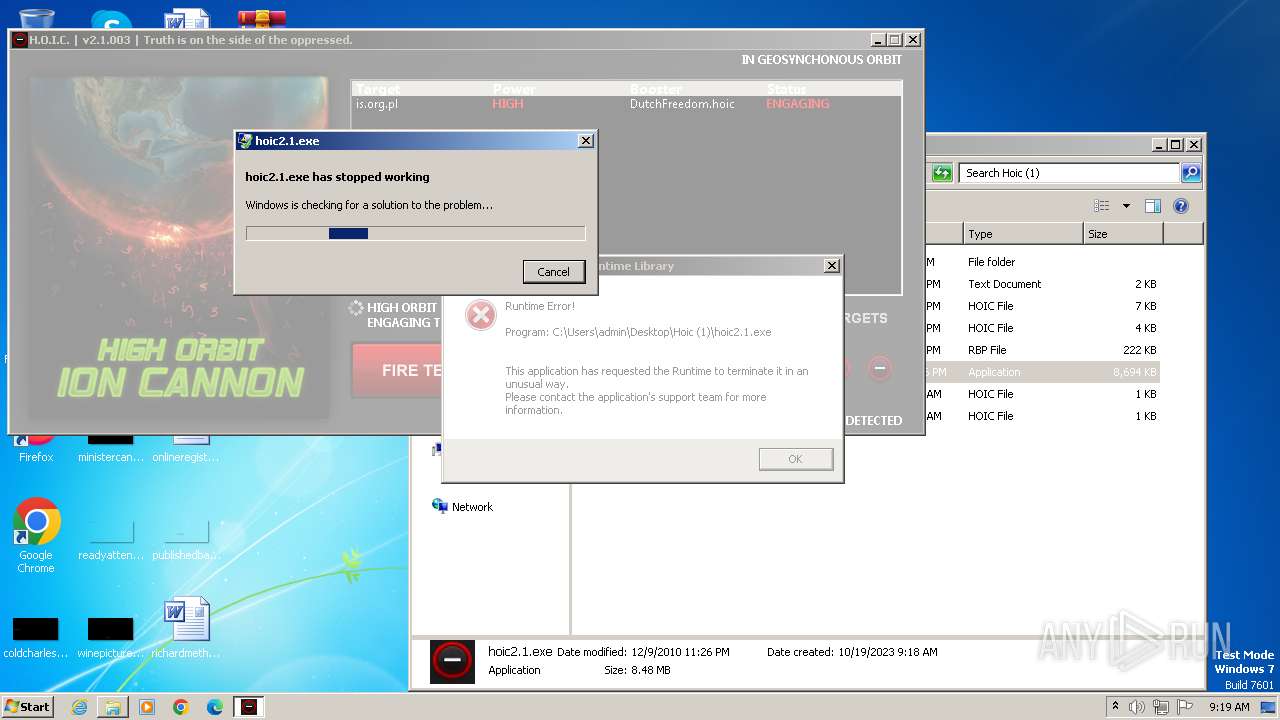Click the FIRE TEH LAZER button in HOIC
Screen dimensions: 1280x720
click(x=397, y=370)
